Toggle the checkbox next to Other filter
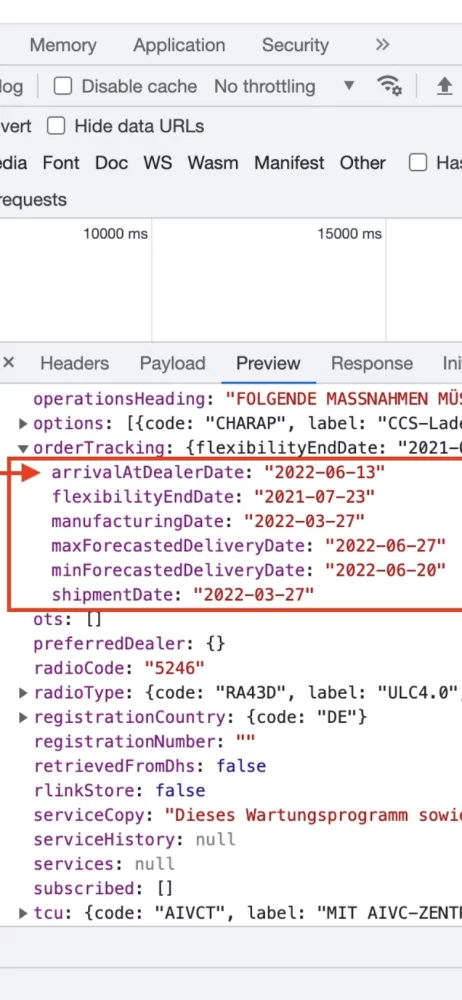 [x=418, y=163]
